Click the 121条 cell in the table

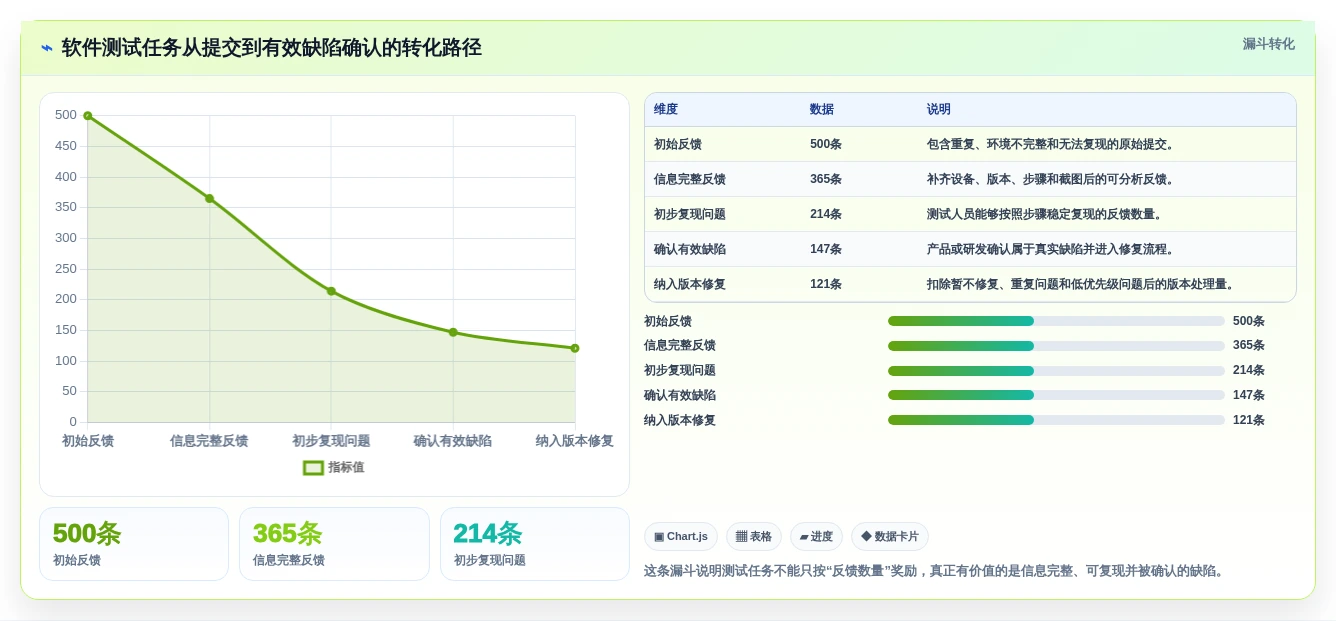pyautogui.click(x=826, y=284)
